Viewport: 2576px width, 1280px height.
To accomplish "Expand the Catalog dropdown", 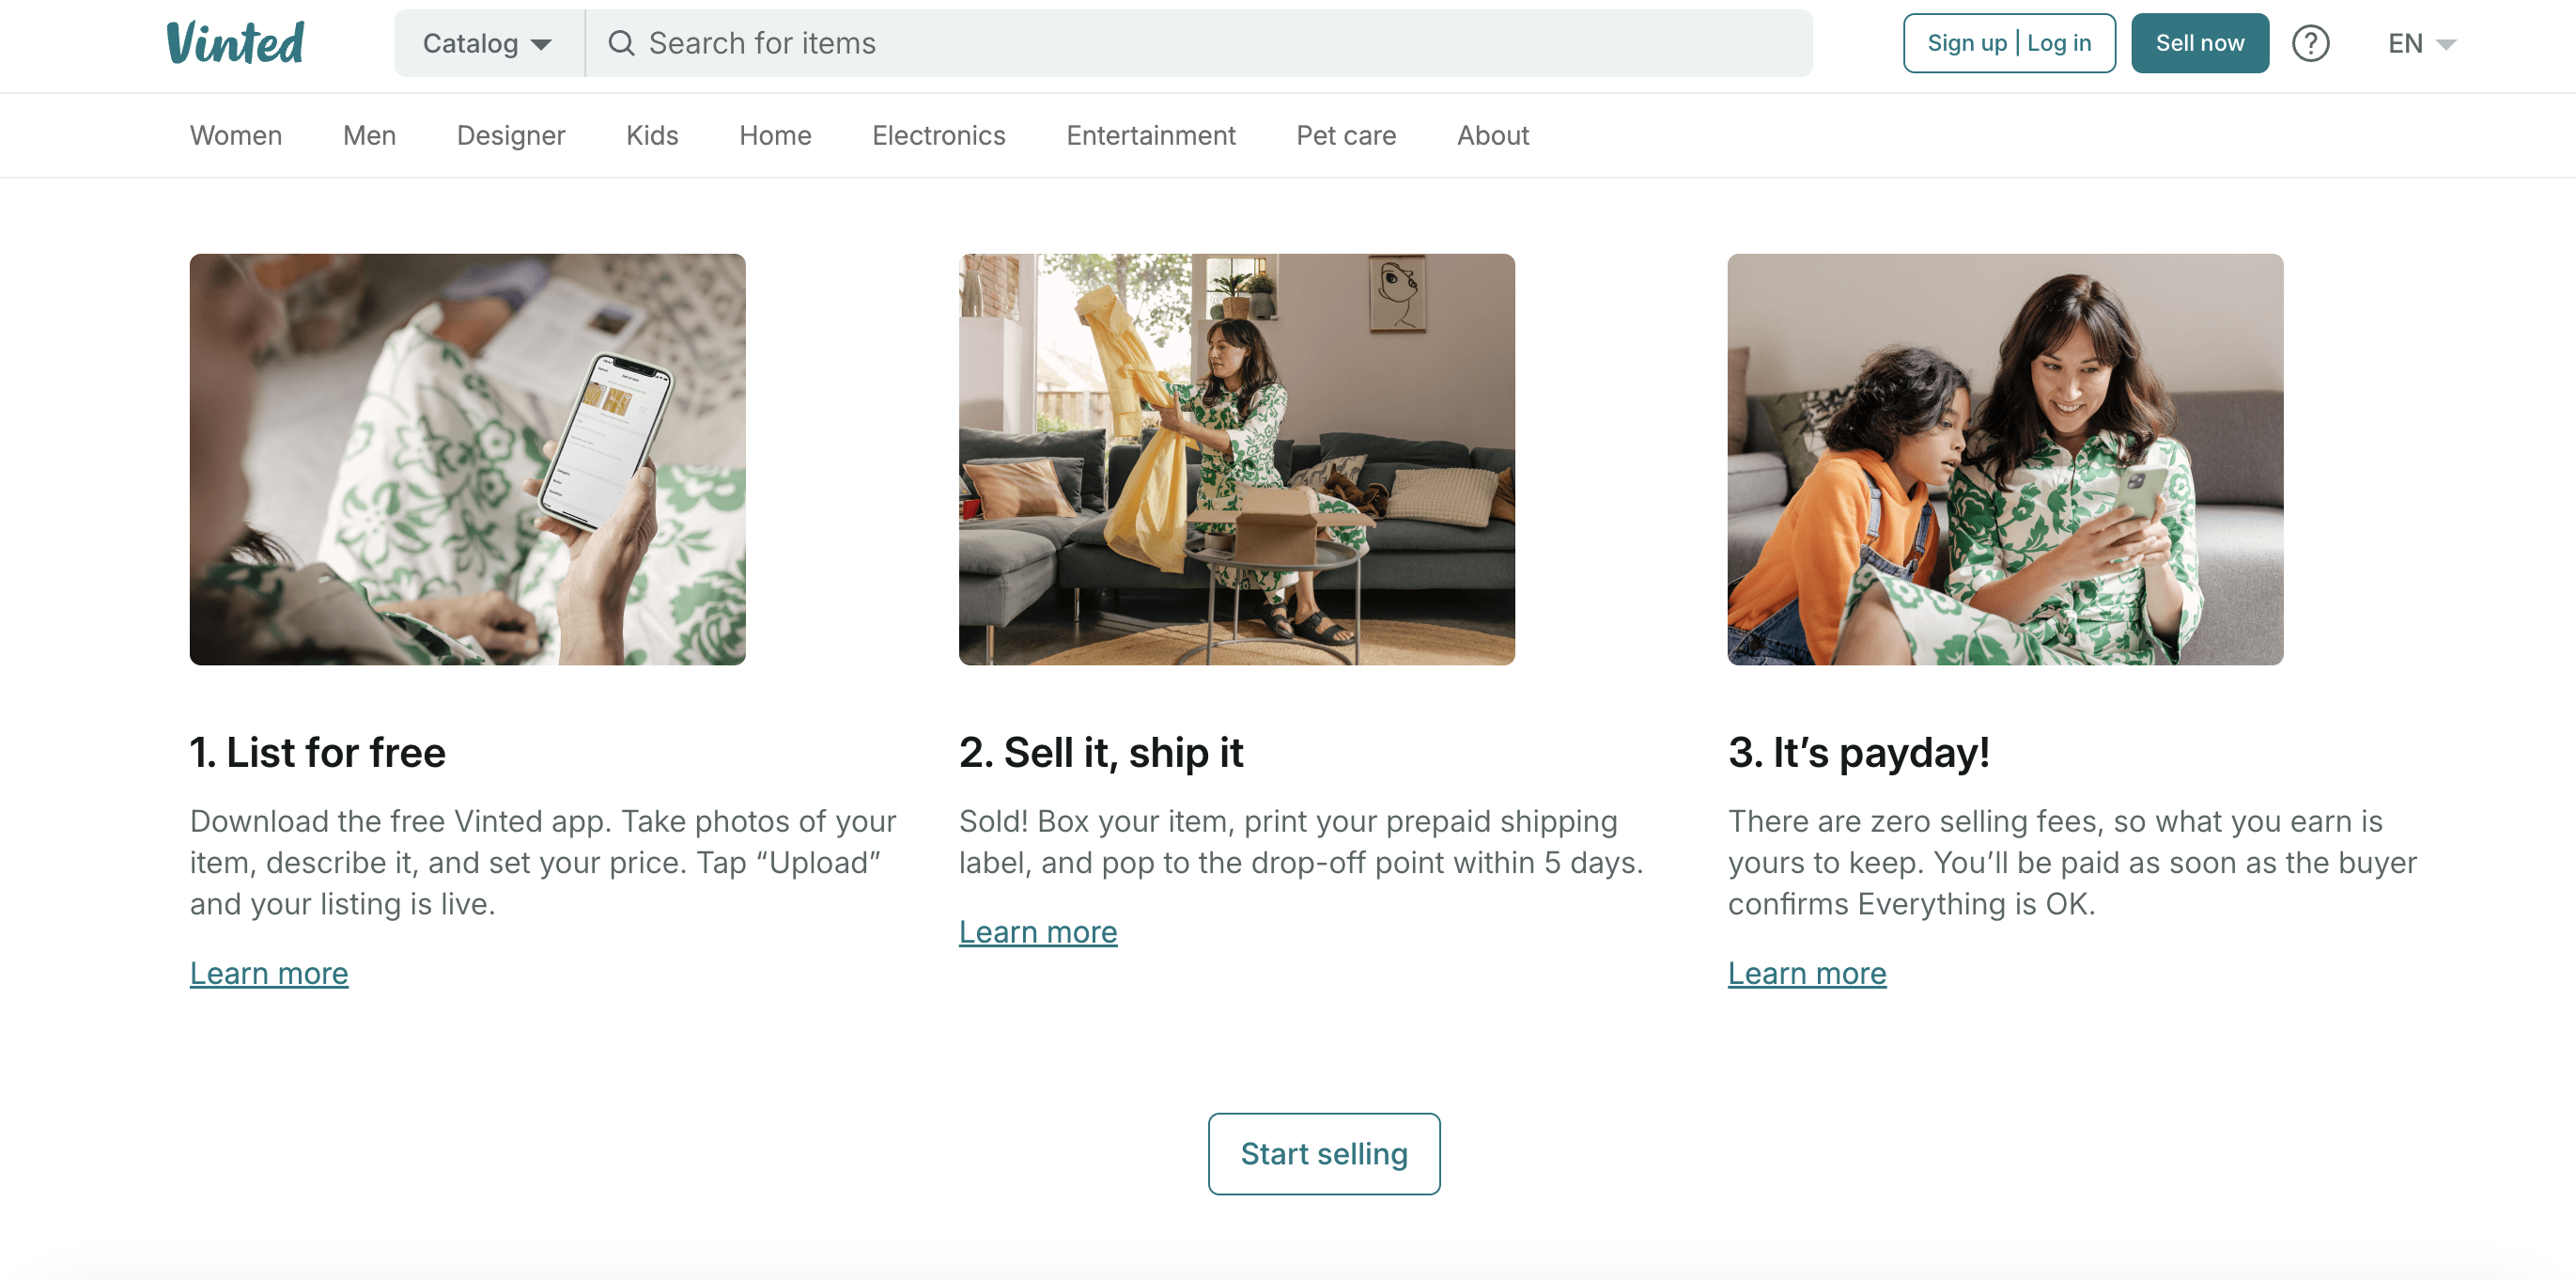I will point(488,43).
